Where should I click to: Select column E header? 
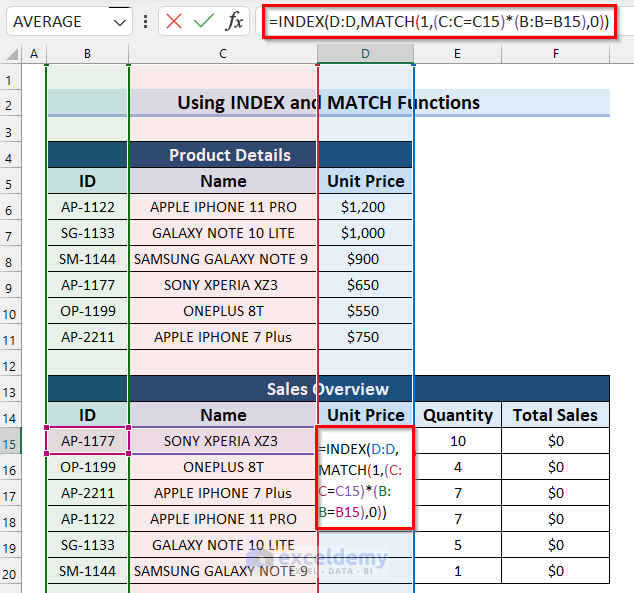point(457,54)
